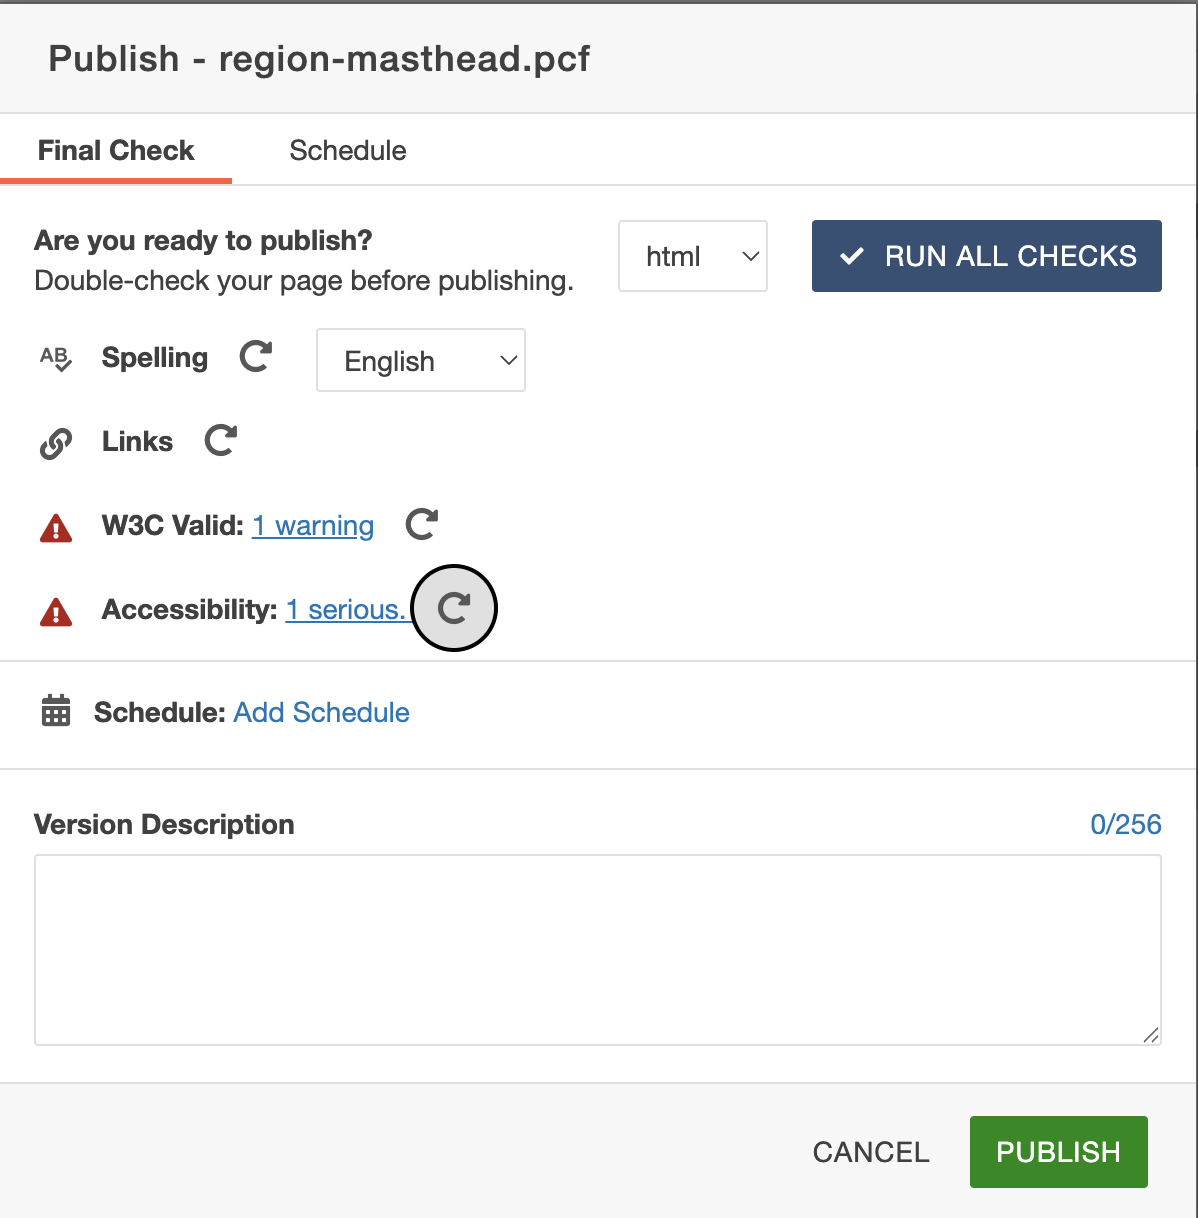This screenshot has width=1198, height=1218.
Task: Click the 'Spelling' label text
Action: tap(155, 357)
